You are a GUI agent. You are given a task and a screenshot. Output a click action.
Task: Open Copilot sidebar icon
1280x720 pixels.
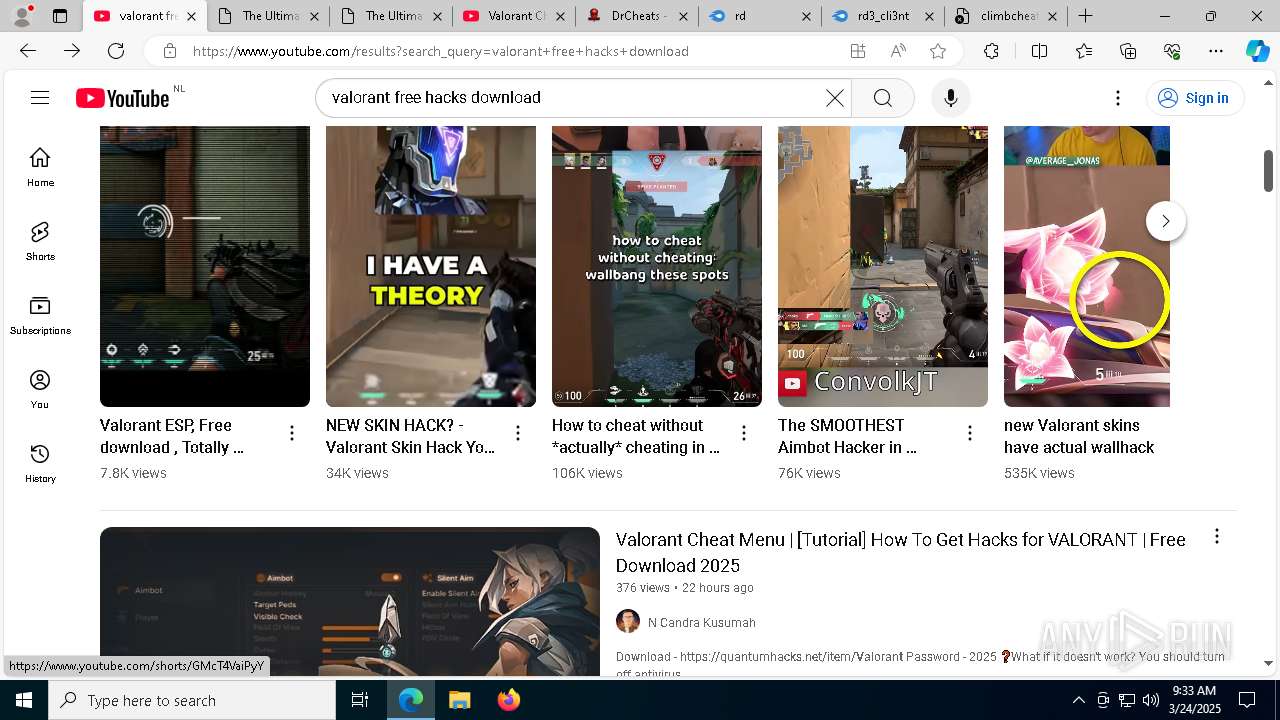point(1257,51)
